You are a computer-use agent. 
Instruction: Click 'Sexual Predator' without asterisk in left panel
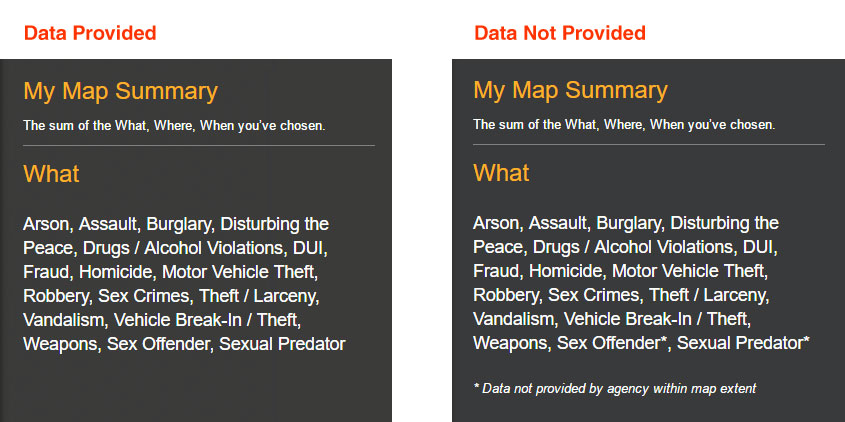tap(282, 344)
